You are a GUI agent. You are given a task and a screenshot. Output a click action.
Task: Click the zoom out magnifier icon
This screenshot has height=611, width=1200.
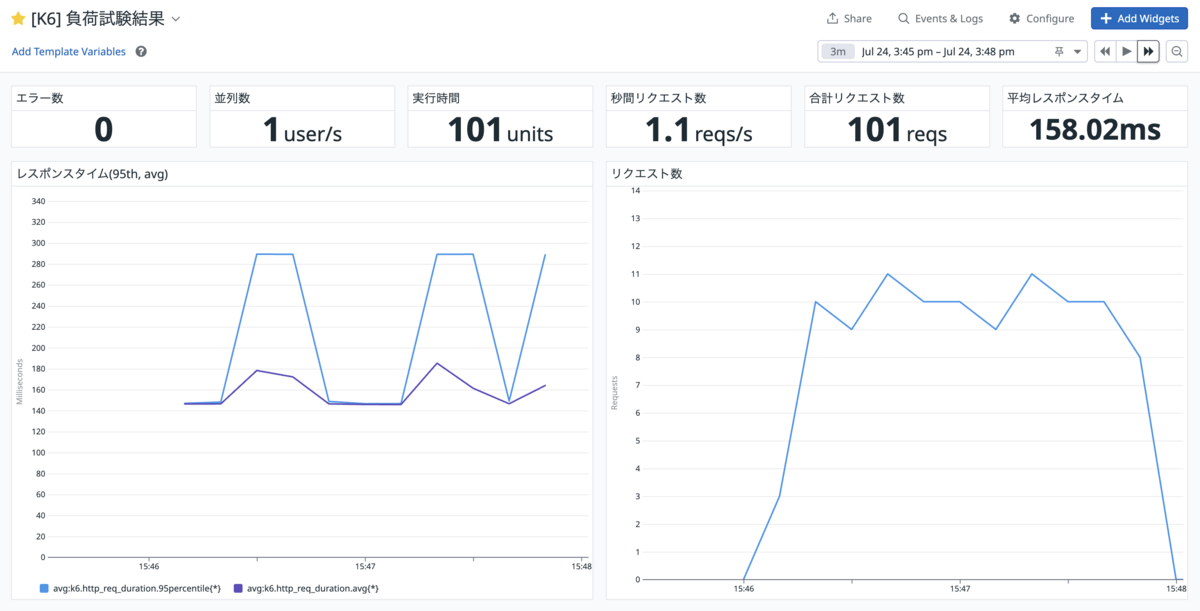point(1177,52)
